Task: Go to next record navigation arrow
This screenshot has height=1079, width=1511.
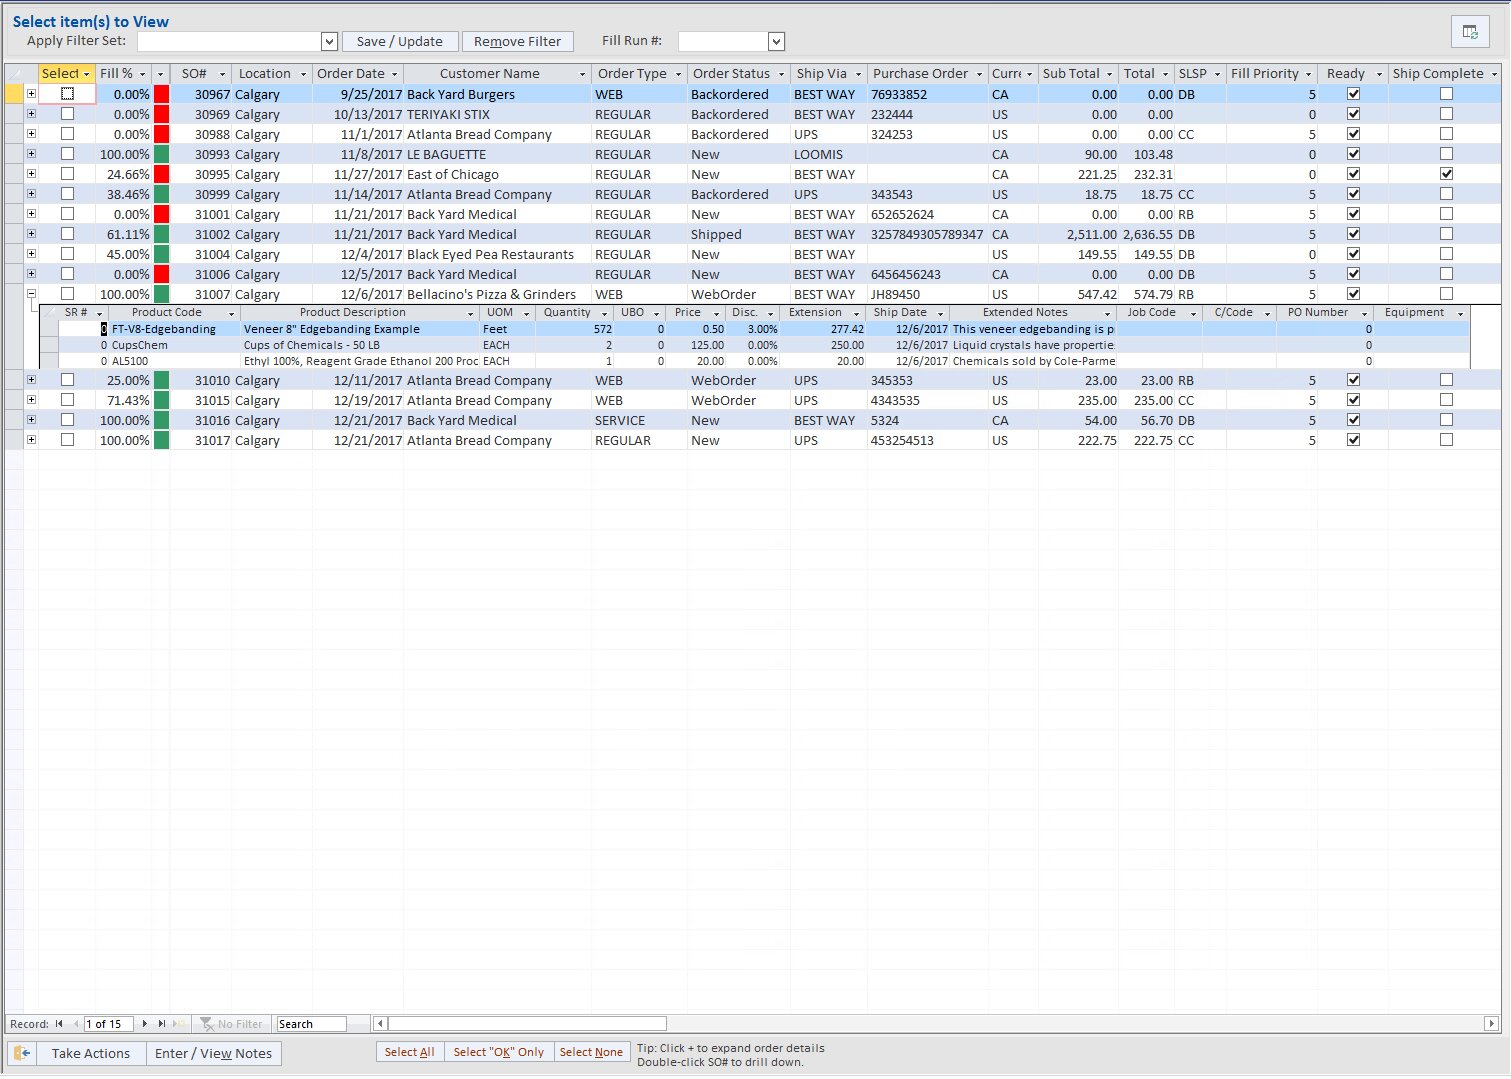Action: [x=145, y=1024]
